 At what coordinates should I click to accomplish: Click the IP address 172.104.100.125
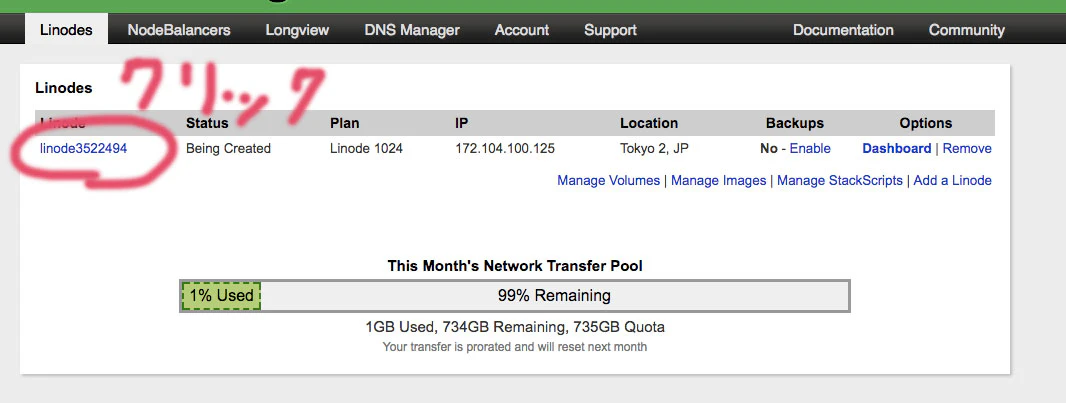click(505, 148)
